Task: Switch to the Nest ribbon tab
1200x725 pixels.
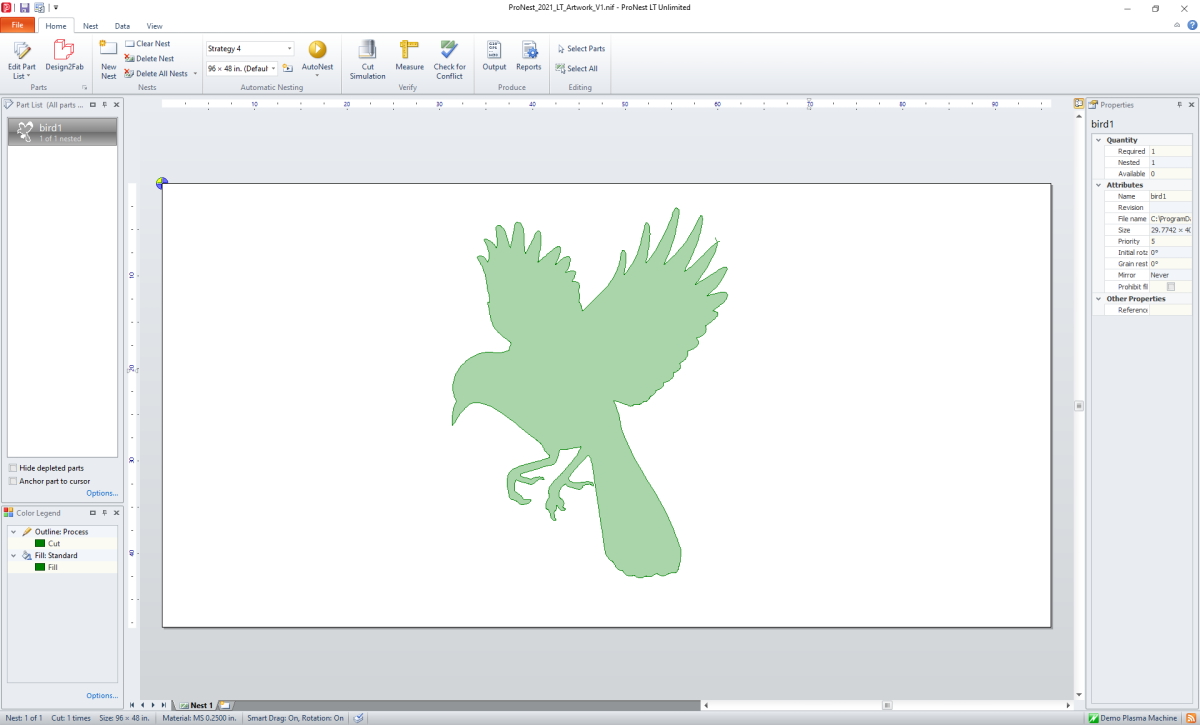Action: coord(91,26)
